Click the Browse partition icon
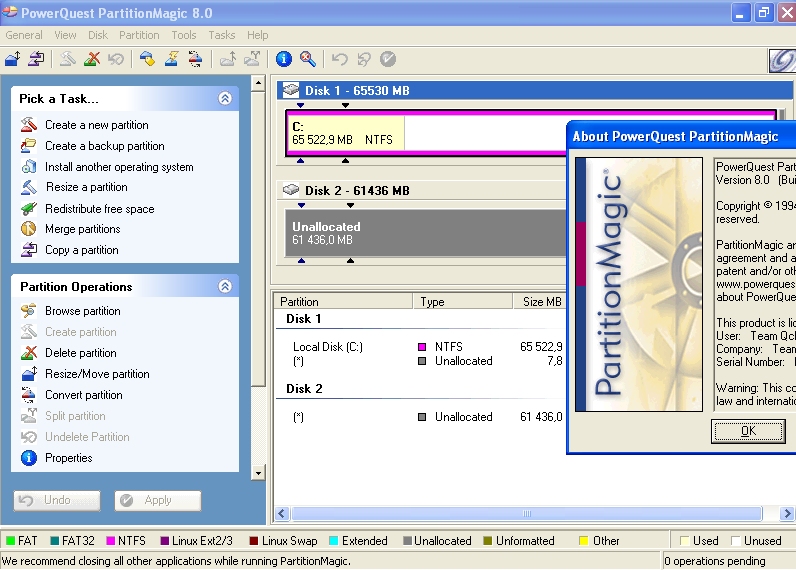The image size is (796, 570). [x=28, y=311]
